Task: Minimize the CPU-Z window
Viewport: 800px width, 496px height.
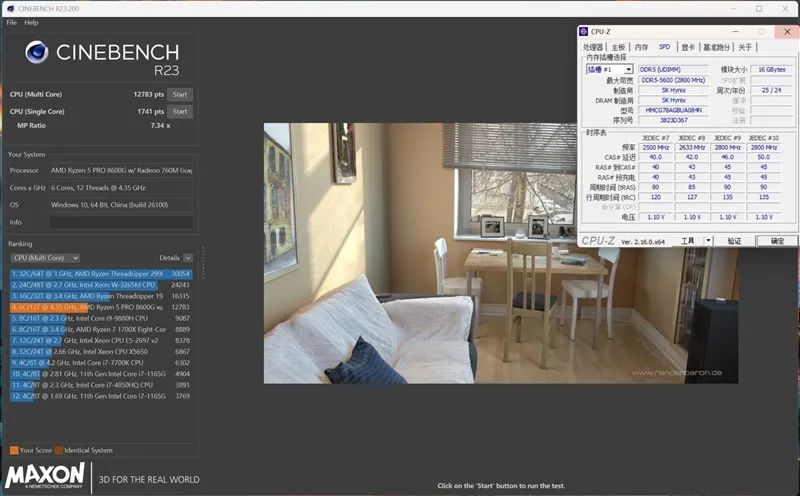Action: click(x=735, y=32)
